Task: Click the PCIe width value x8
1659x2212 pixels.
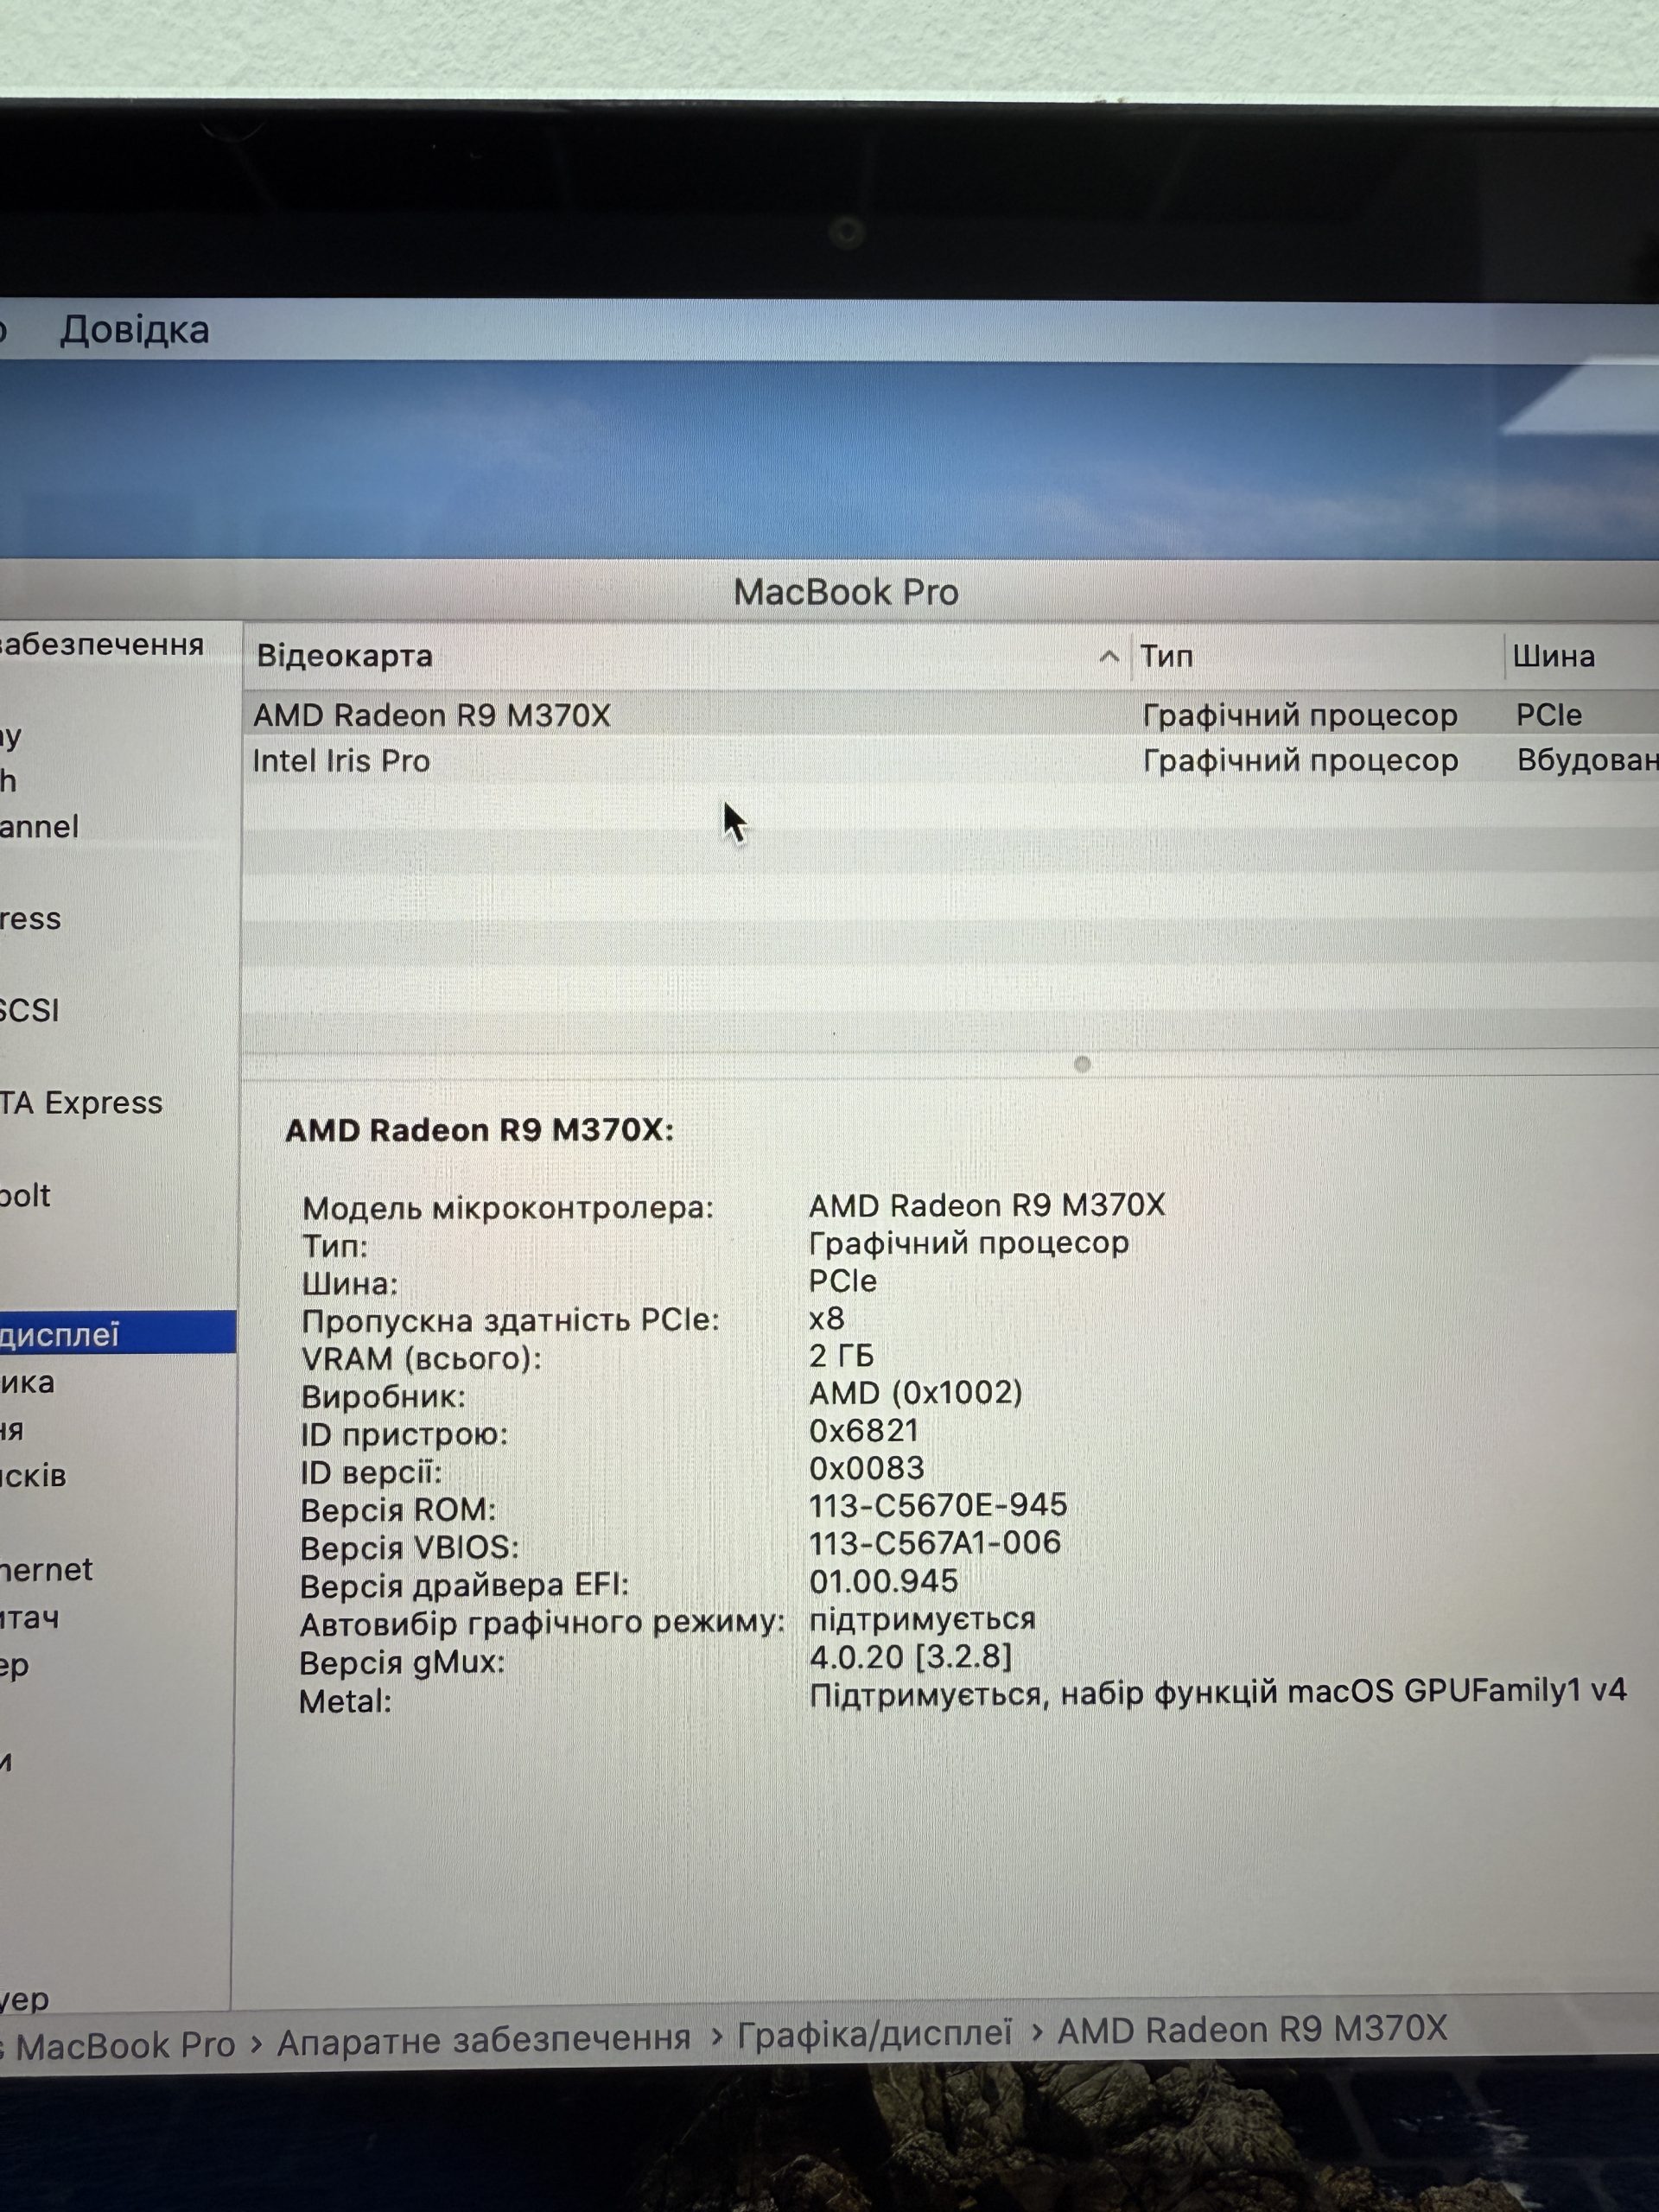Action: point(827,1319)
